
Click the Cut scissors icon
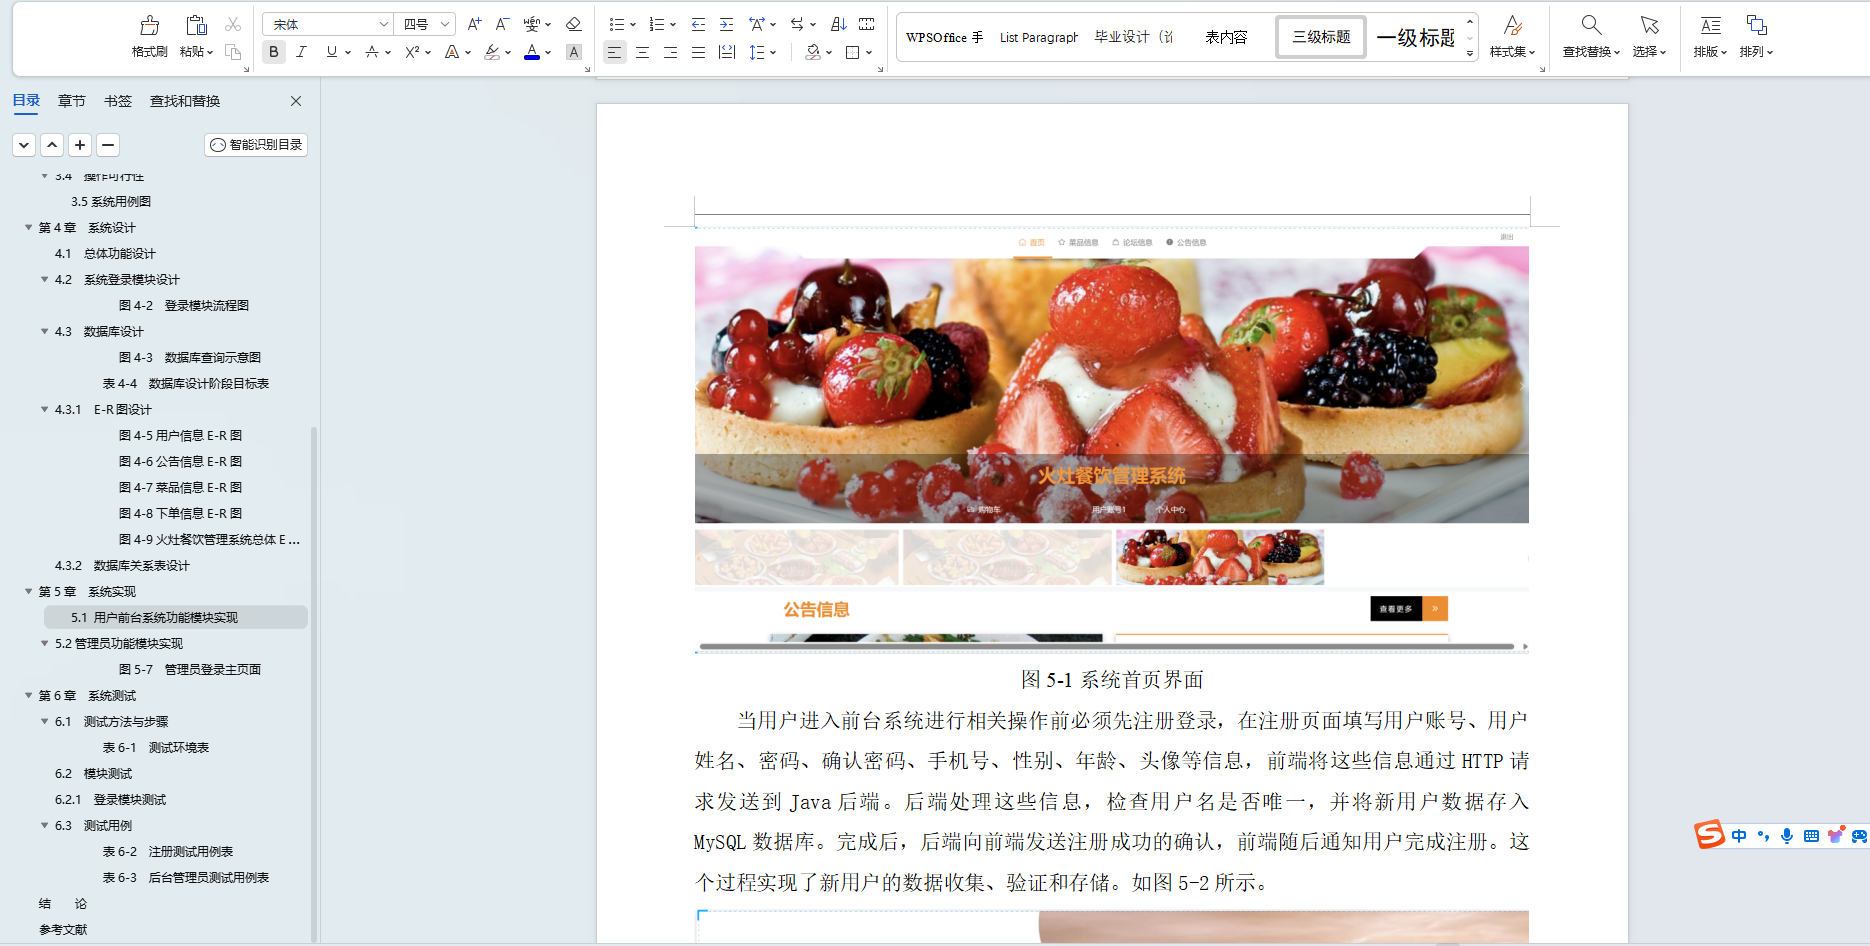233,24
